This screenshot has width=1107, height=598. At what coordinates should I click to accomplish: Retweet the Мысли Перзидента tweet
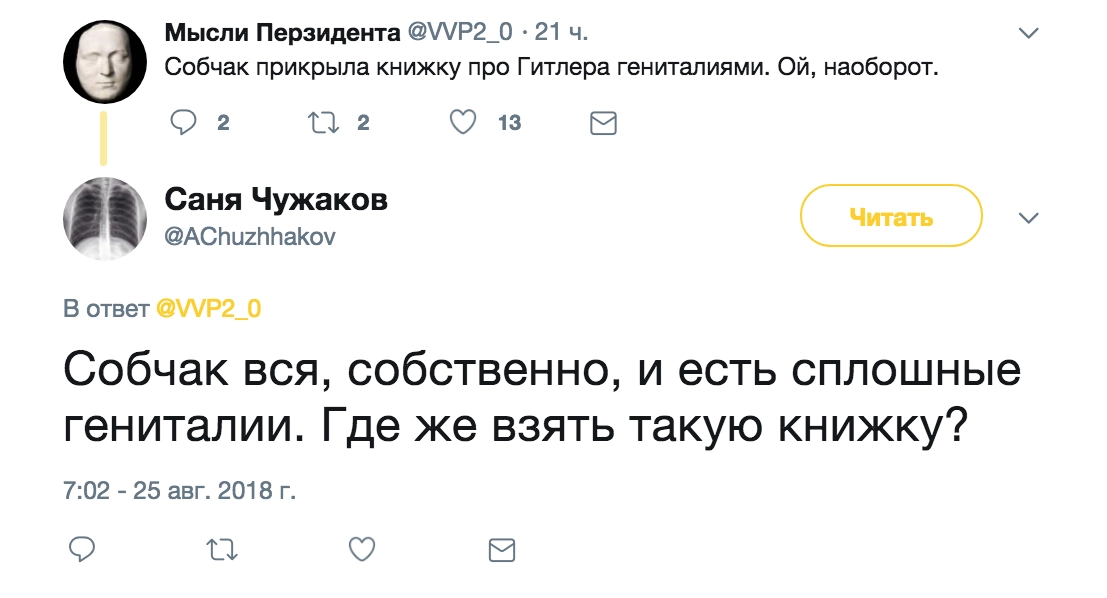(327, 123)
